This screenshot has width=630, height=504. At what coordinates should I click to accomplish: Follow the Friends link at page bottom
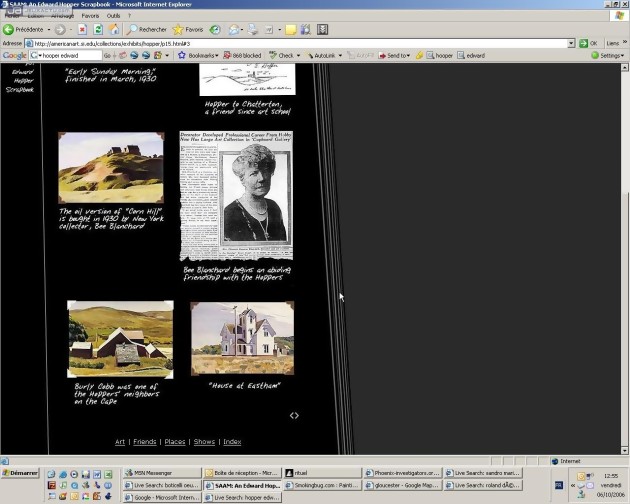click(x=145, y=442)
